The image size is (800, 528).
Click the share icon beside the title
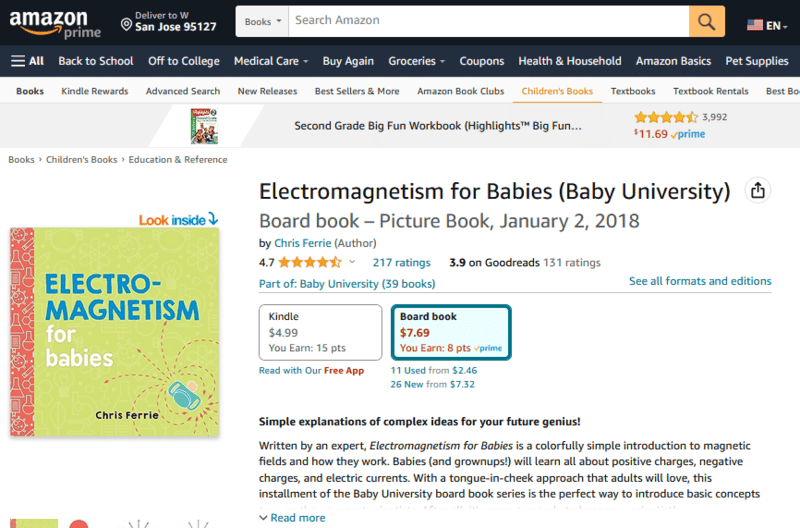point(758,190)
